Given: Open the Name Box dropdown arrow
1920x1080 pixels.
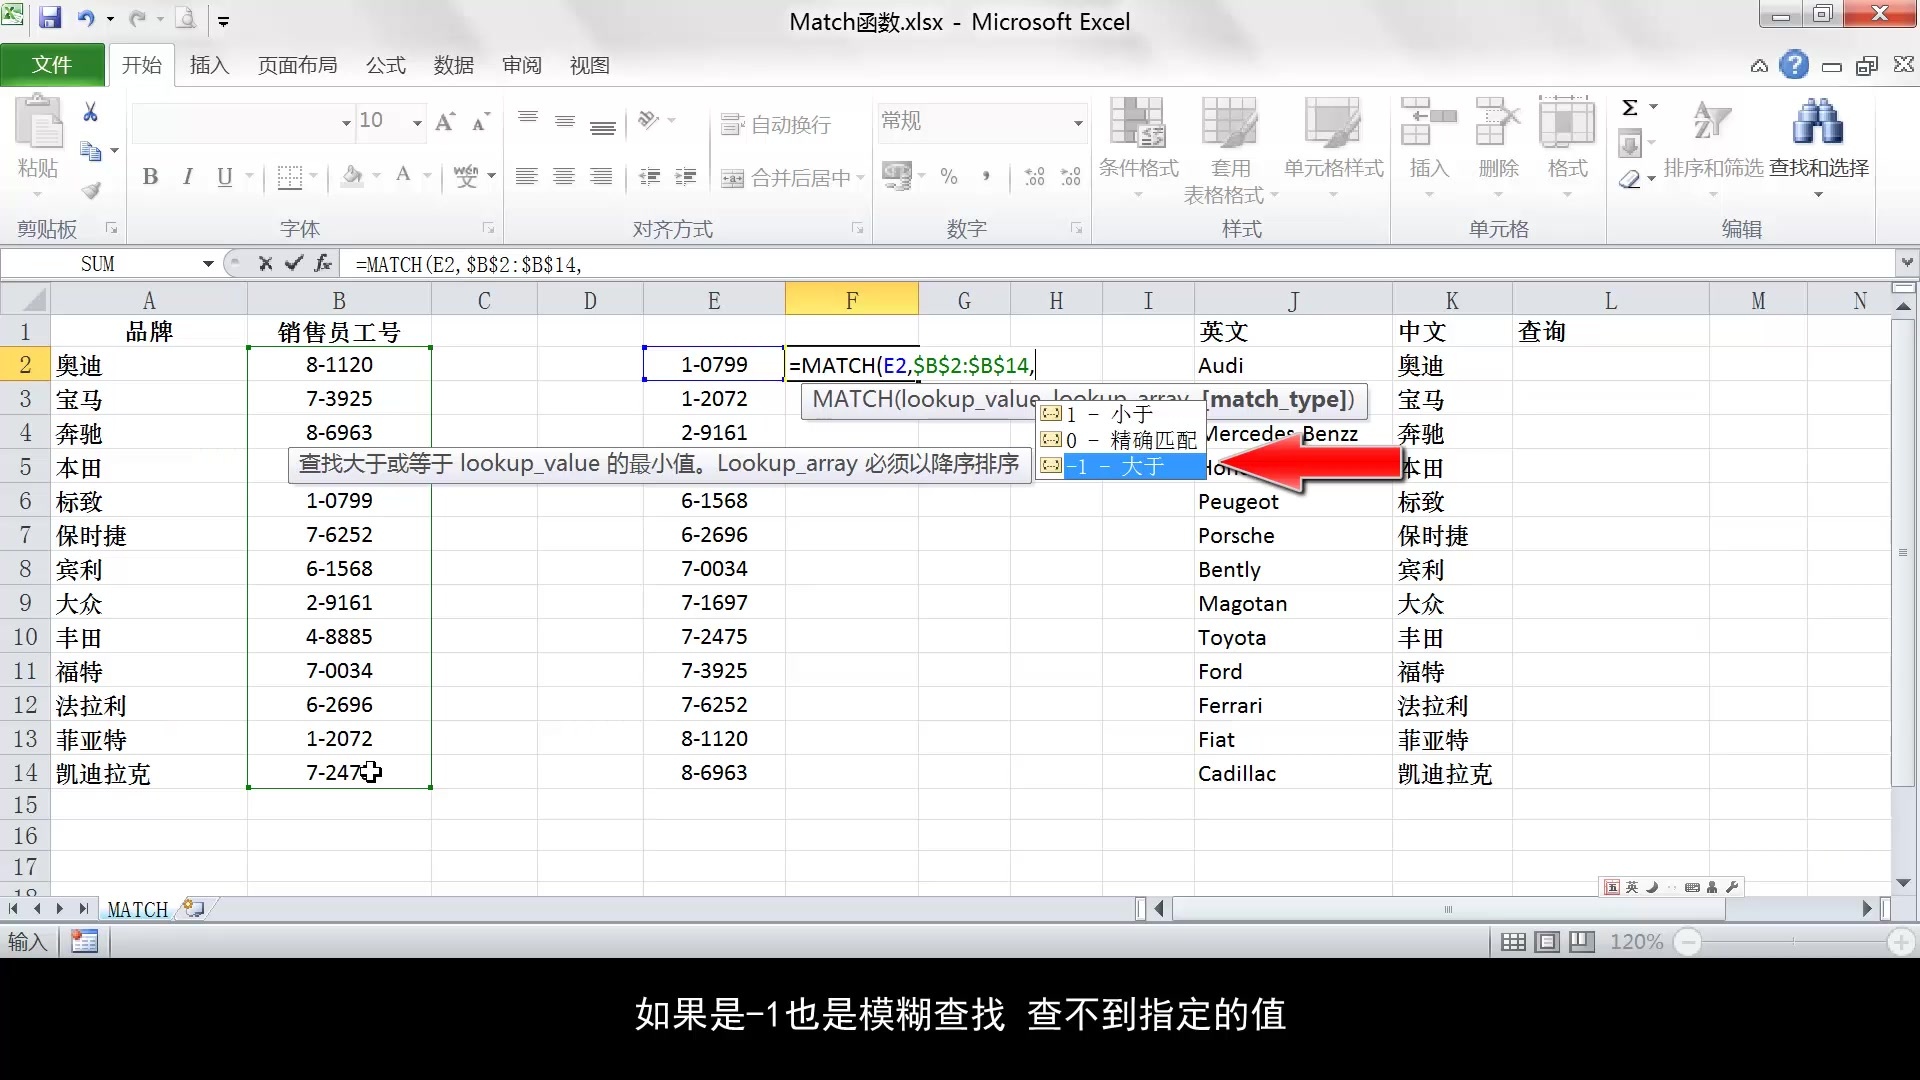Looking at the screenshot, I should 208,264.
